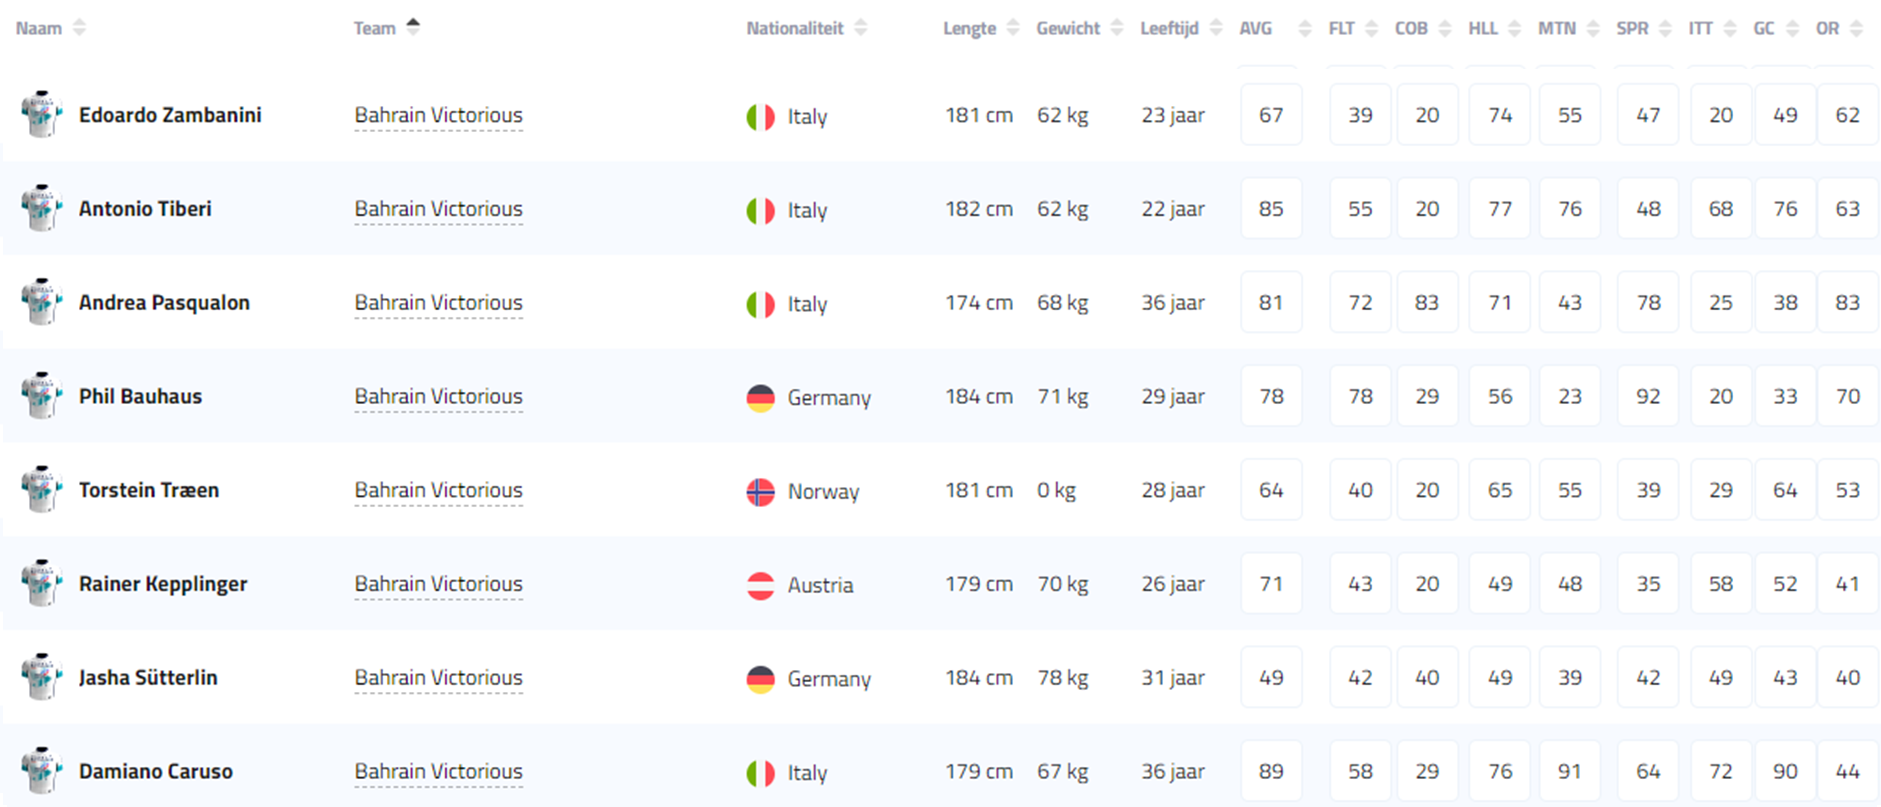Click Germany flag in Jasha Sütterlin row
Viewport: 1881px width, 807px height.
[760, 679]
